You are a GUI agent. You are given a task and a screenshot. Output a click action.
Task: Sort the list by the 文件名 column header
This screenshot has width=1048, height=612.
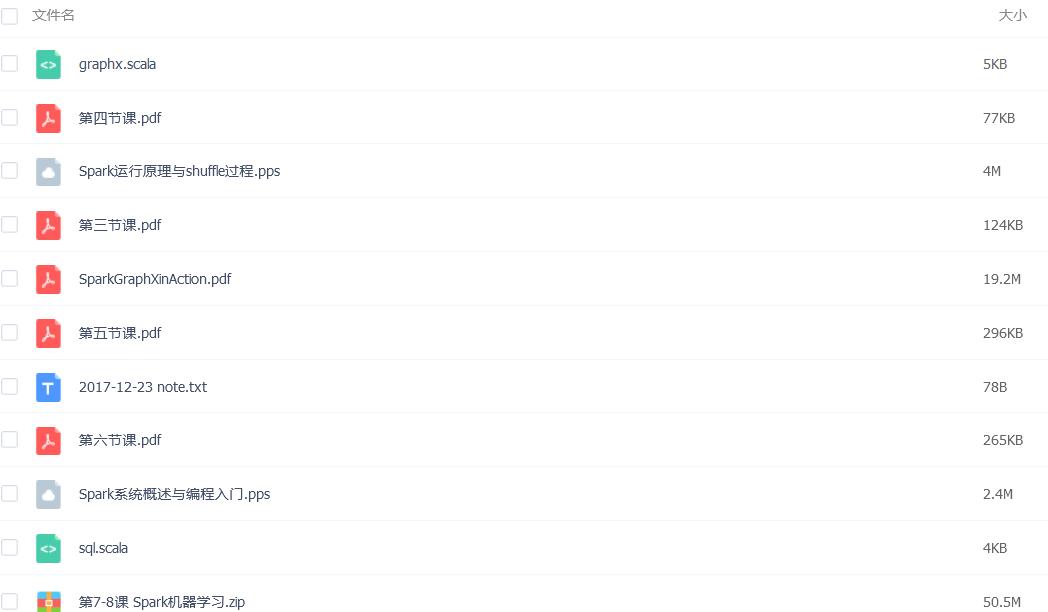(53, 15)
